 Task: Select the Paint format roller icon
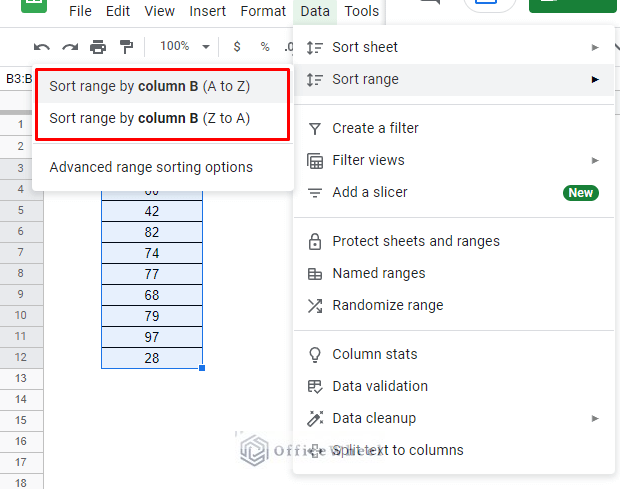126,47
